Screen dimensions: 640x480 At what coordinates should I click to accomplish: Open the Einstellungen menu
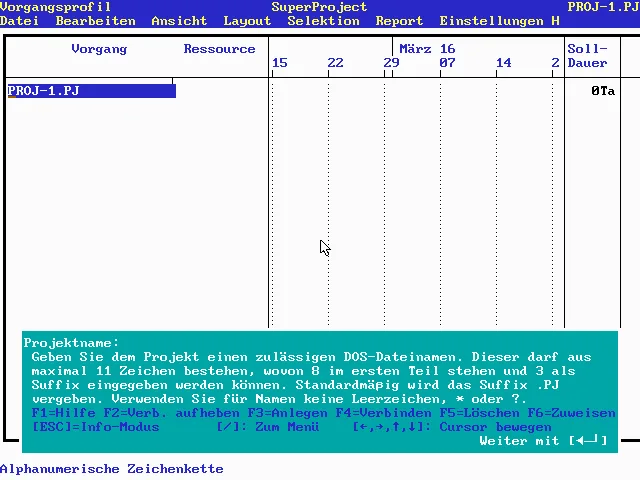point(491,21)
